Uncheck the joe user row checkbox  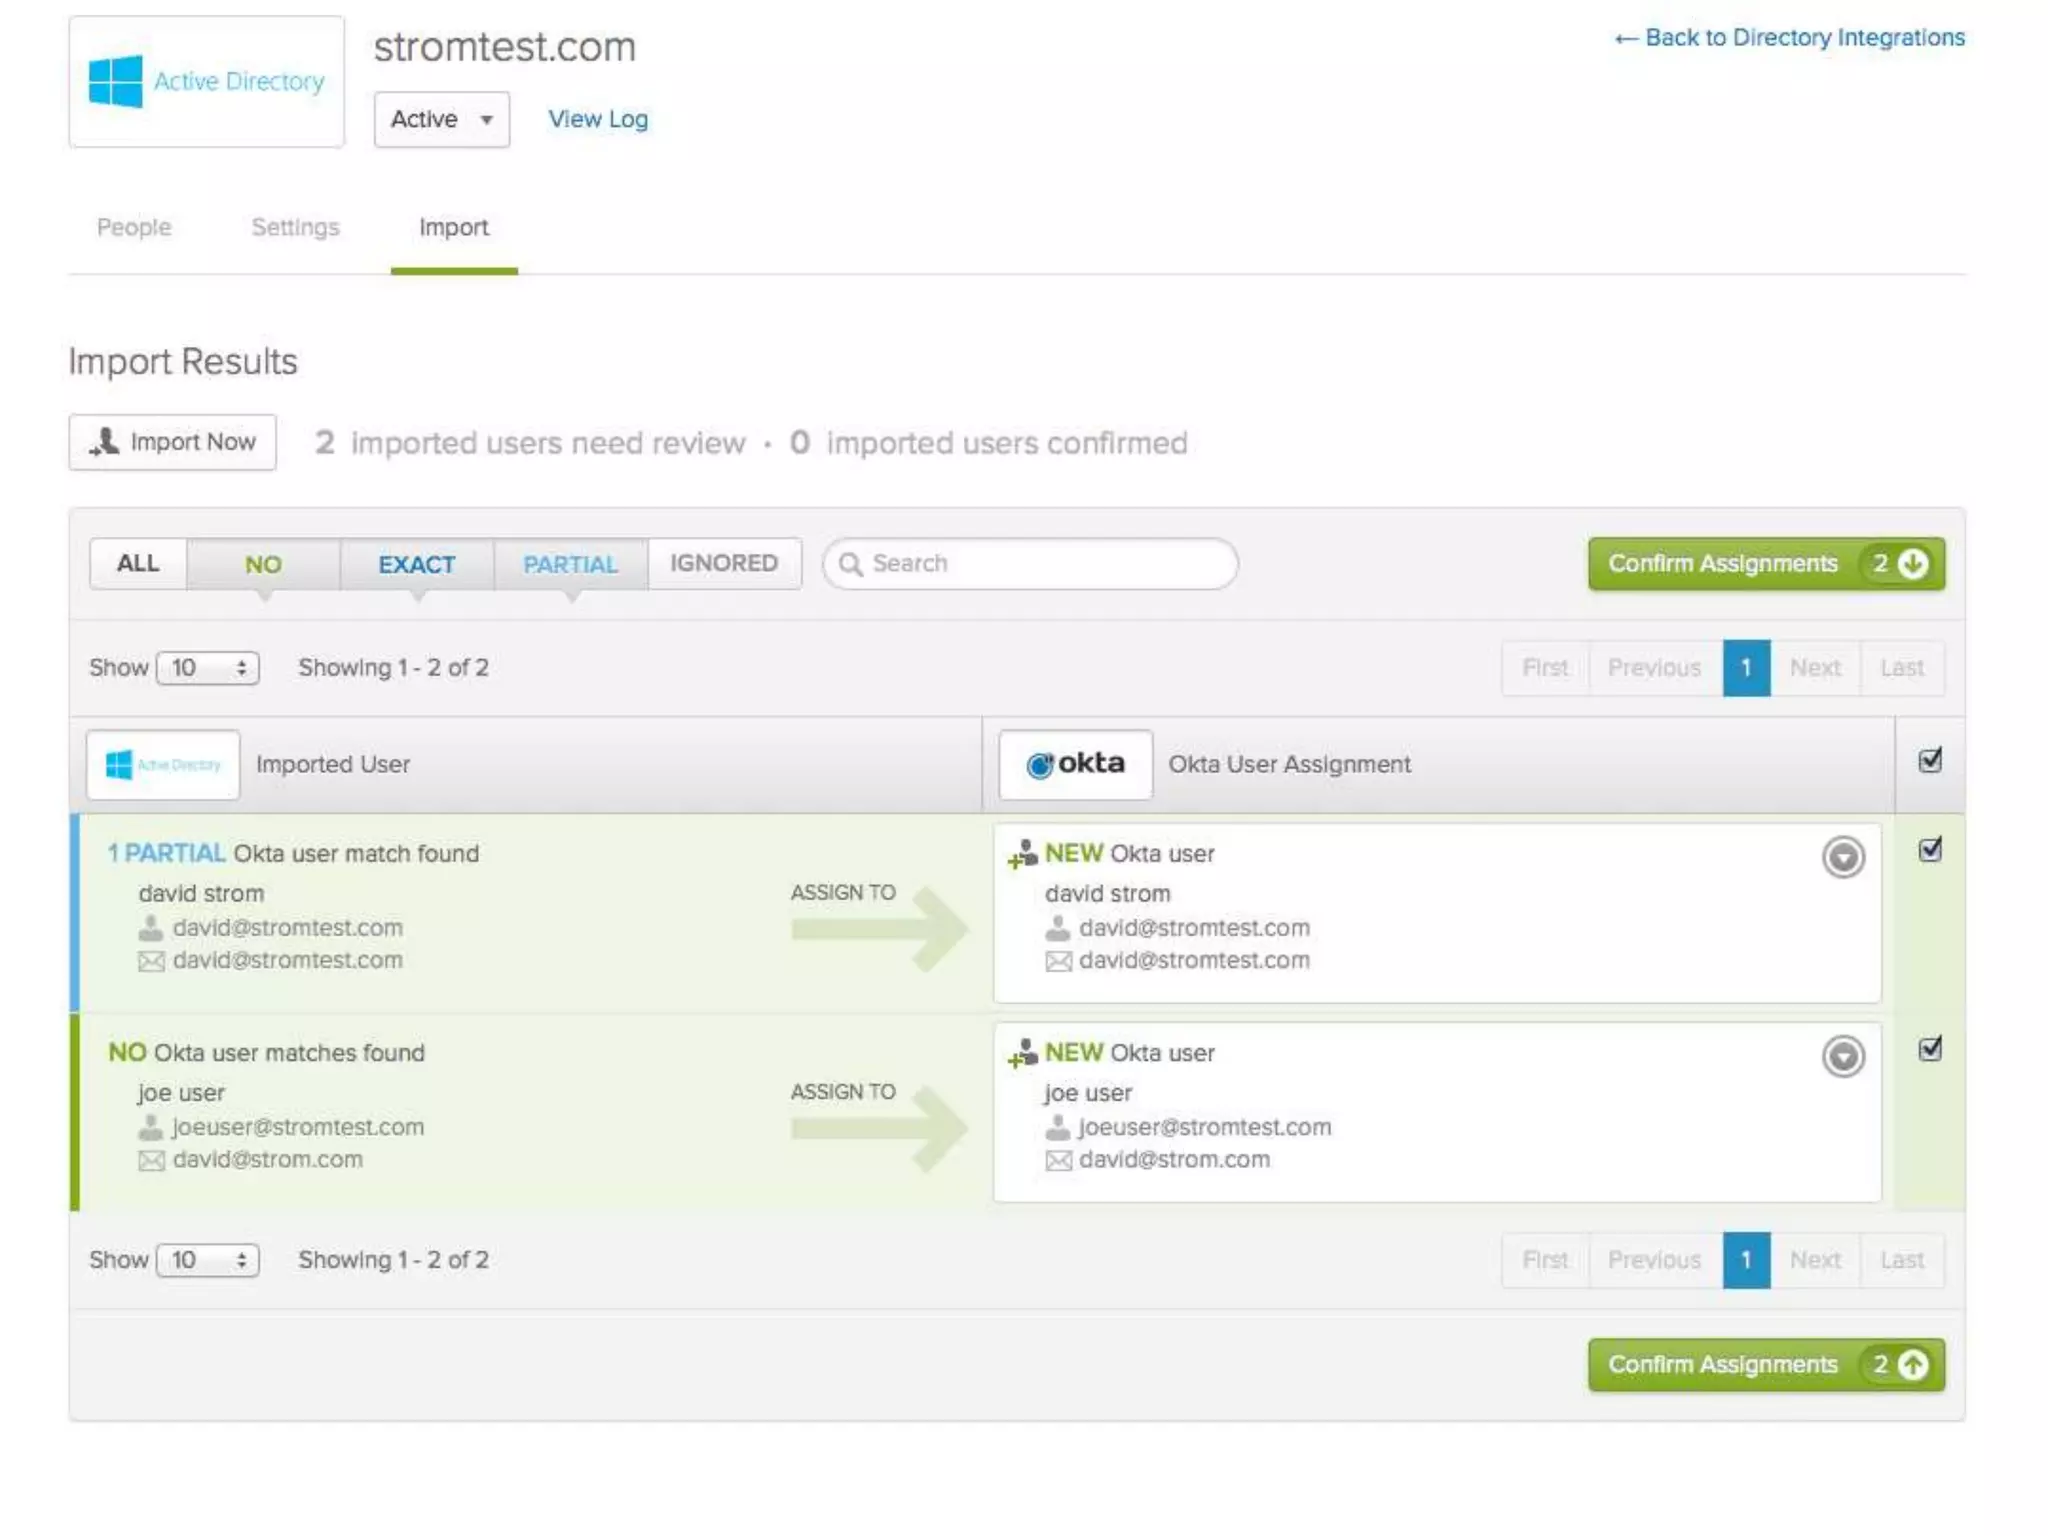(1930, 1049)
